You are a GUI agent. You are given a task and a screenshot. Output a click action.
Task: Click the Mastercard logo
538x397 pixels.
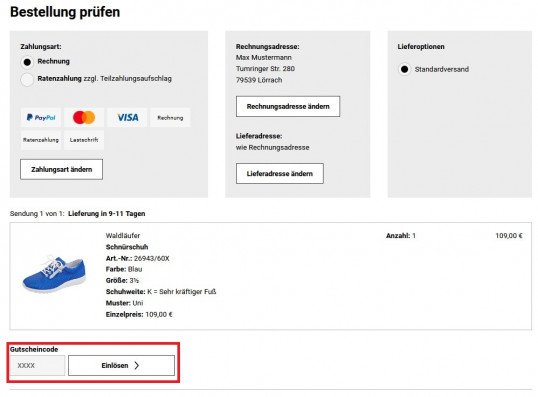(84, 118)
